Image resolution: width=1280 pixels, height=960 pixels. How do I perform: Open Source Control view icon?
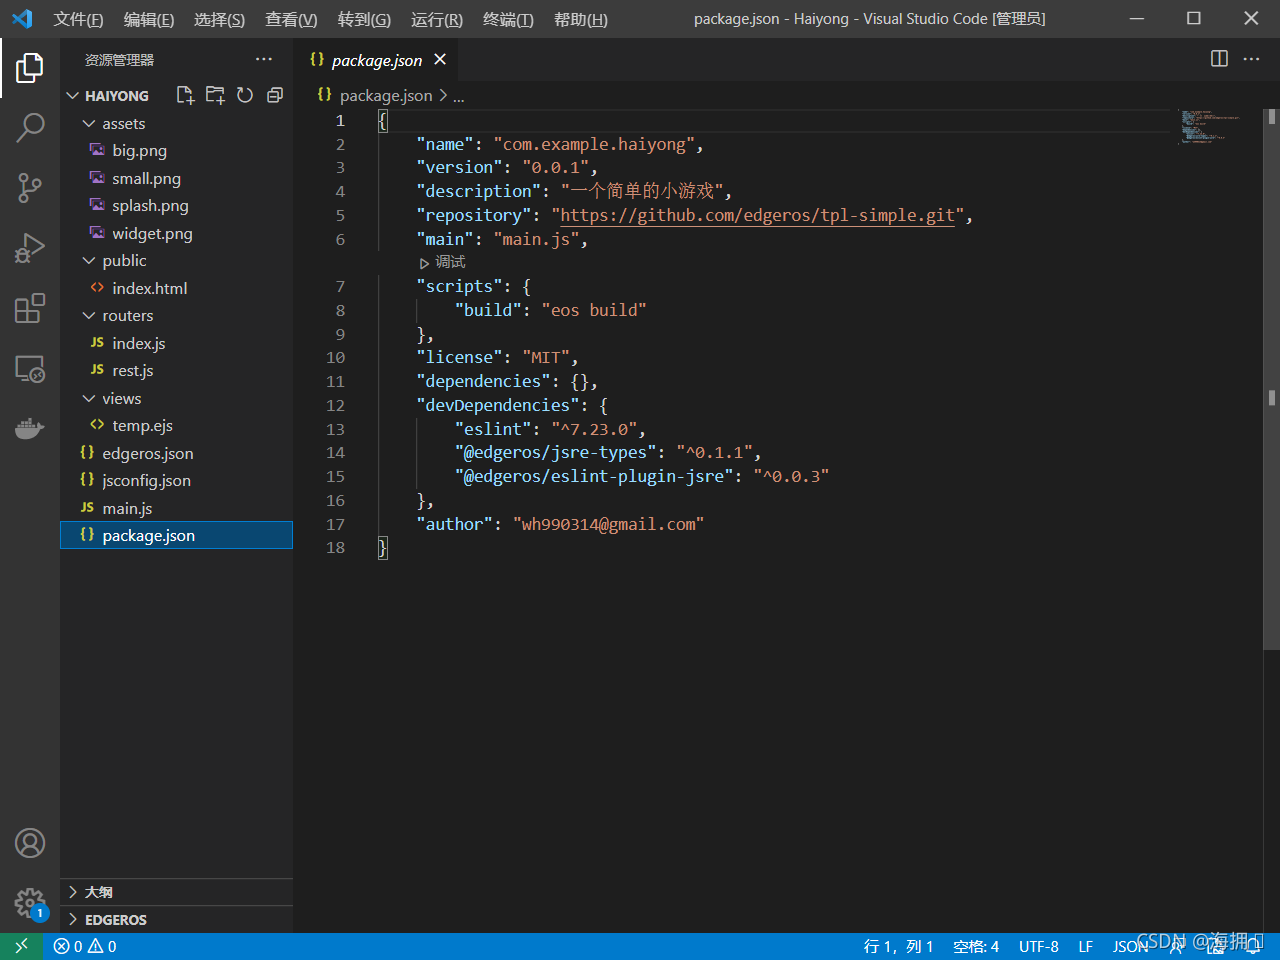[30, 187]
